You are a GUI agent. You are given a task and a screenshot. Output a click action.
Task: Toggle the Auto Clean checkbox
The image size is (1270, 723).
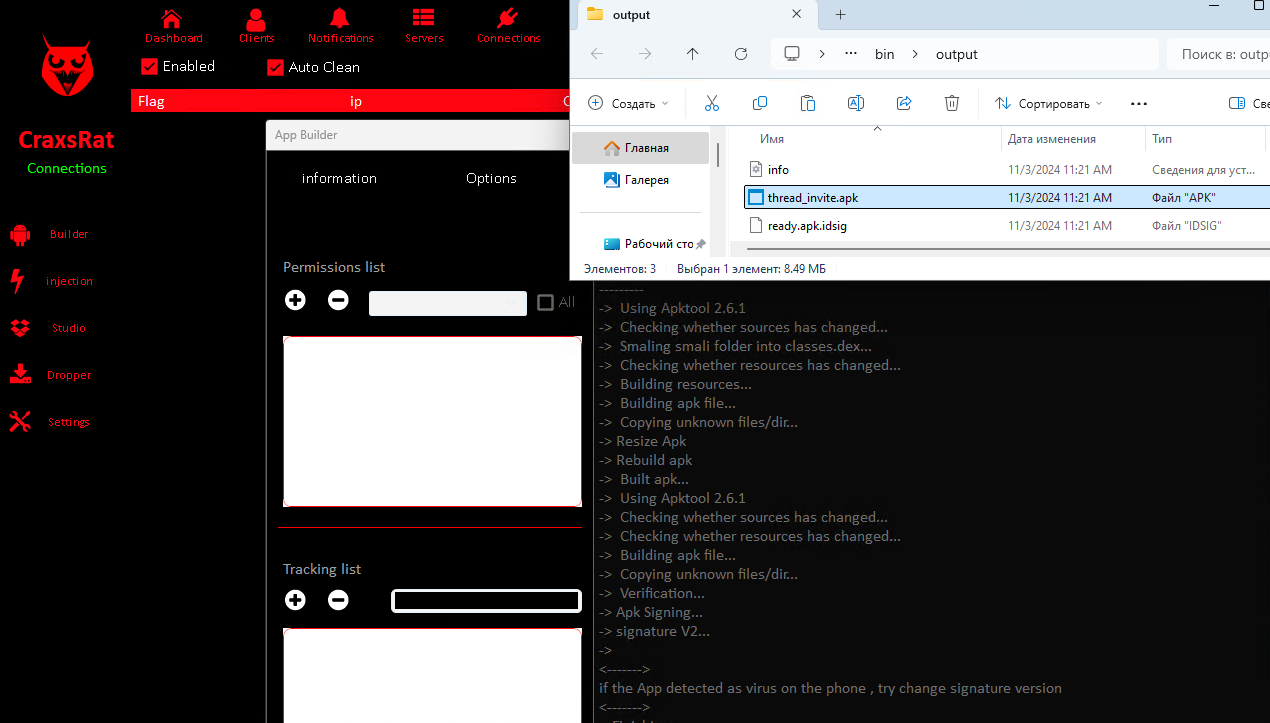coord(276,67)
